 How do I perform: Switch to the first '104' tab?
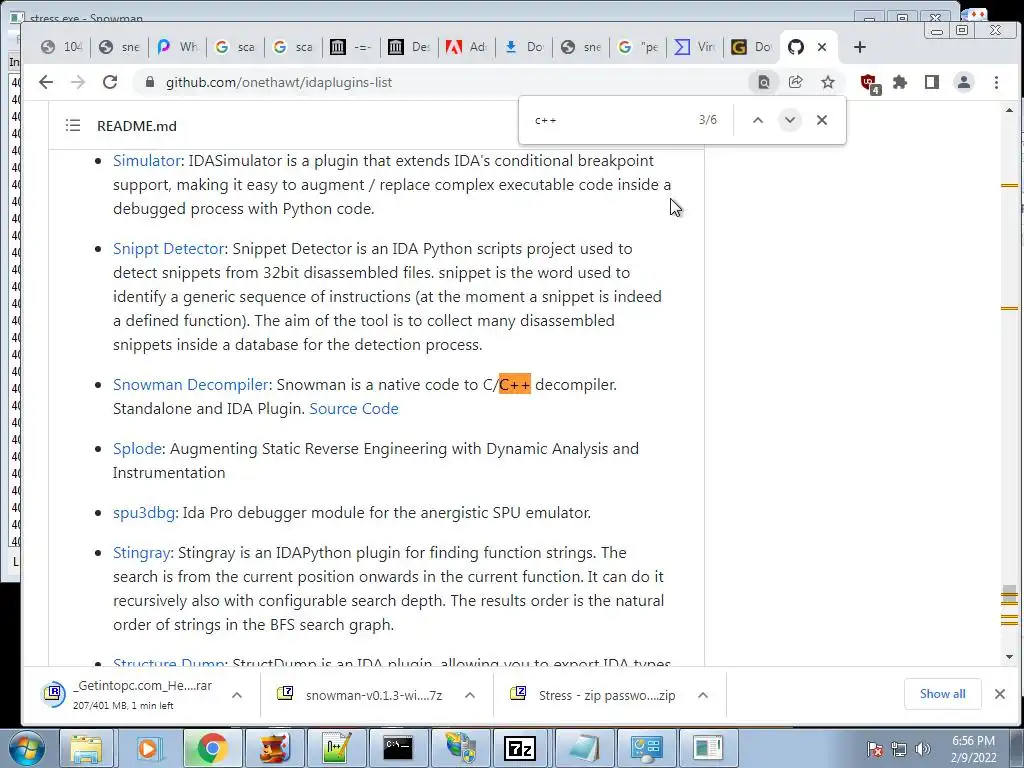tap(61, 47)
